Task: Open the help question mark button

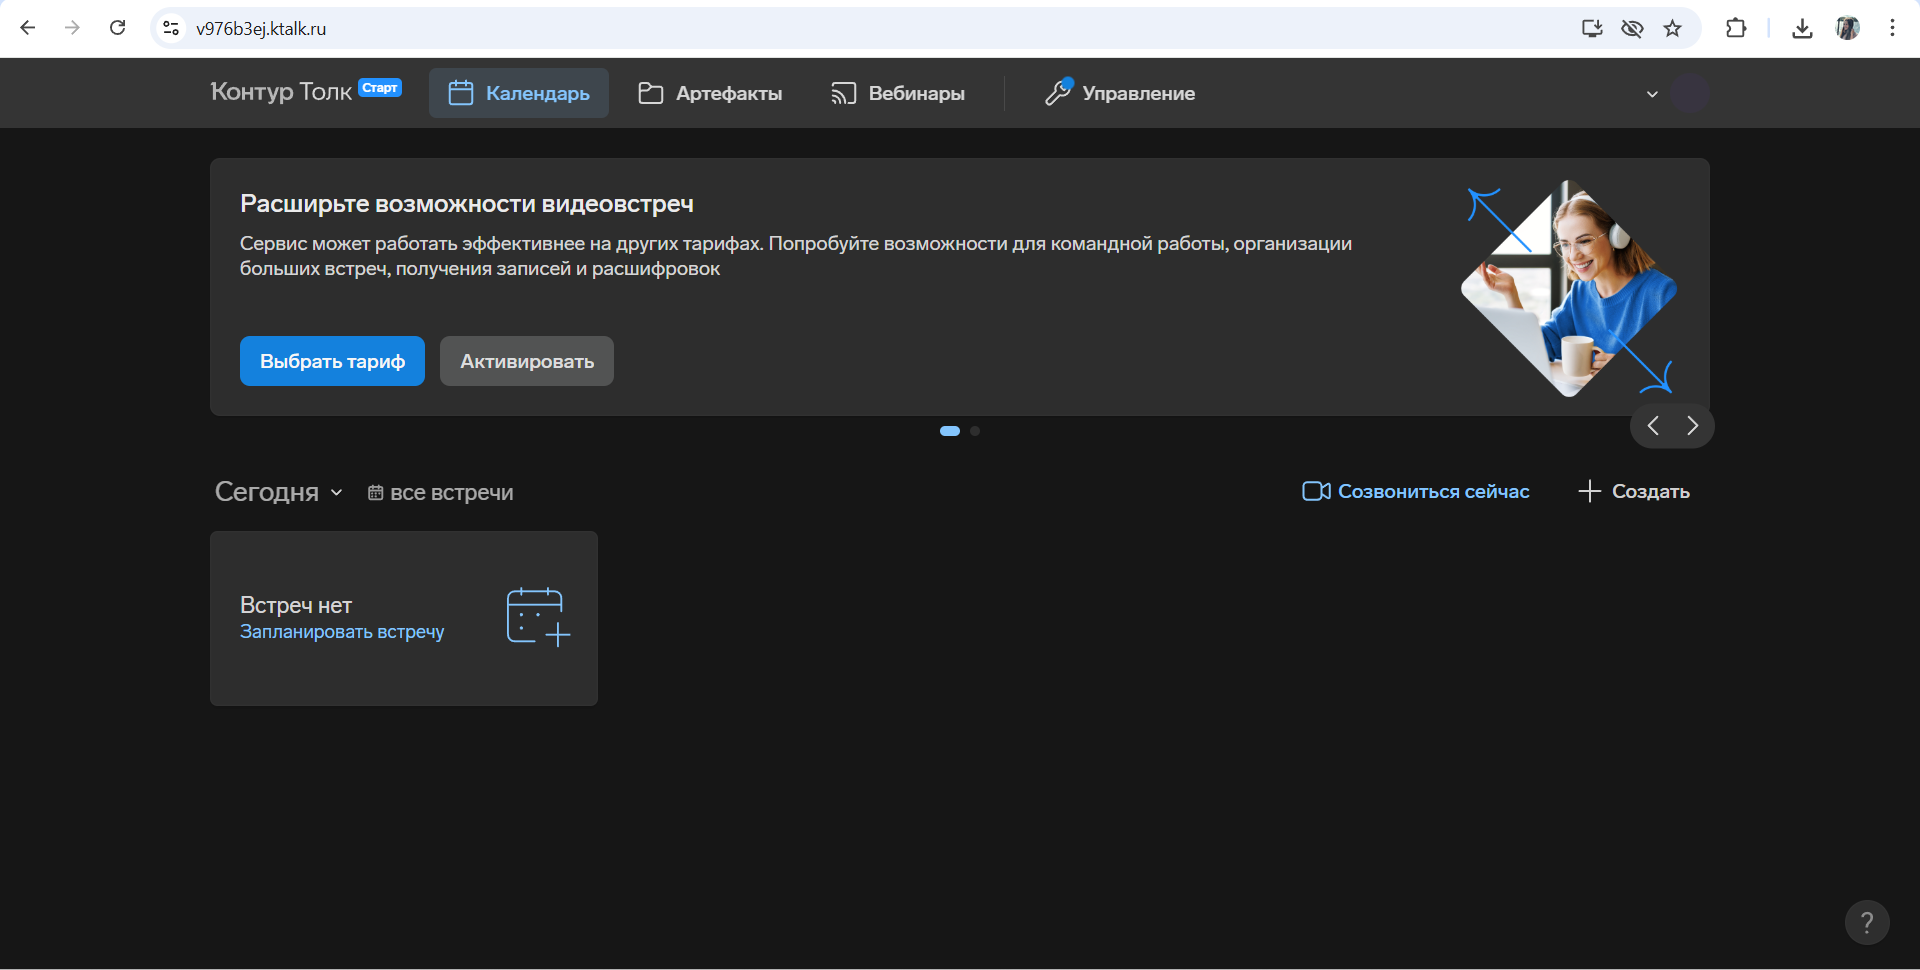Action: 1867,922
